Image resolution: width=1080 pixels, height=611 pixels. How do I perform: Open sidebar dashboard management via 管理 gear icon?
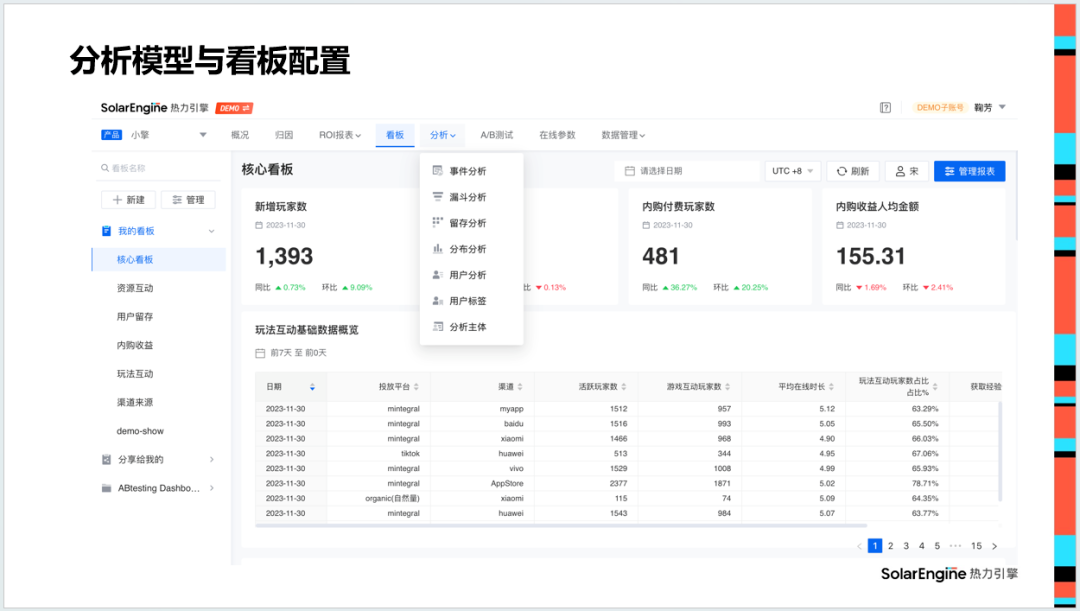coord(177,199)
